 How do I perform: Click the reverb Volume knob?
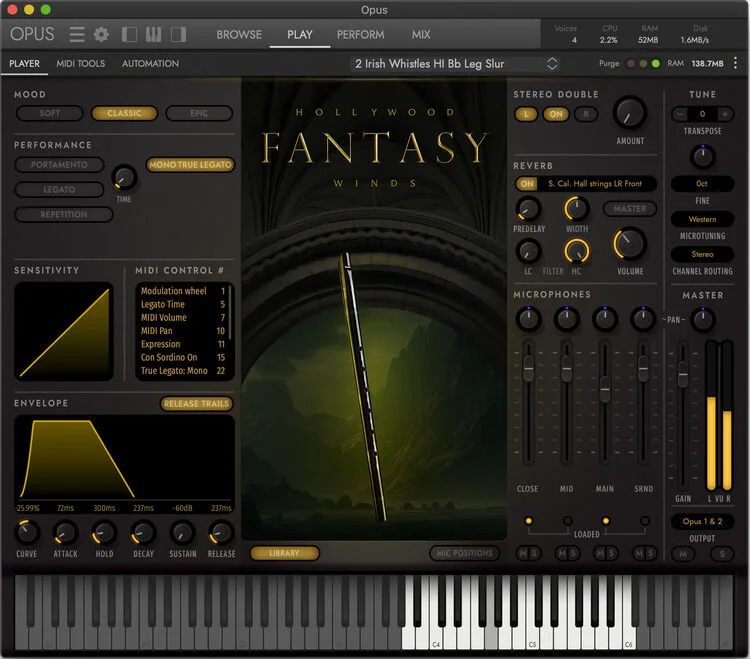629,243
